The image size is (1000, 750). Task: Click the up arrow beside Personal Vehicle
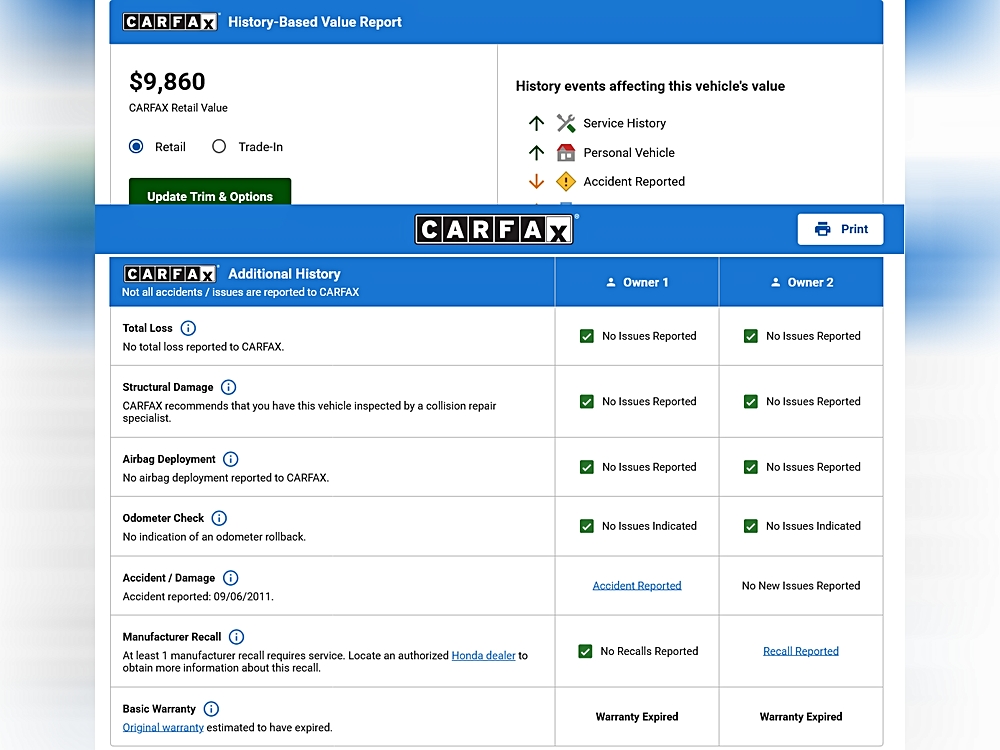point(536,152)
